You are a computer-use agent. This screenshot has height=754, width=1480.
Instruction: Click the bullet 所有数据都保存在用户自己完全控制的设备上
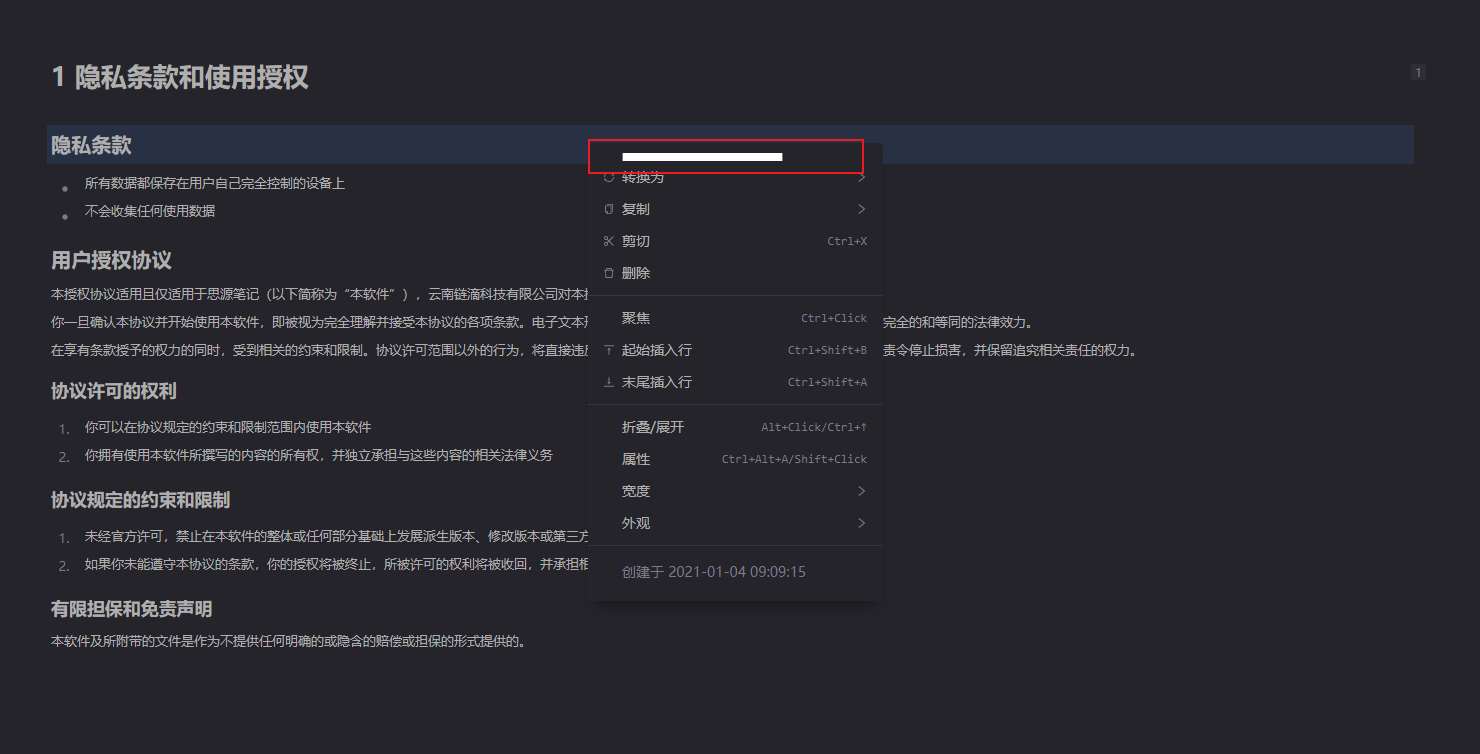point(215,183)
